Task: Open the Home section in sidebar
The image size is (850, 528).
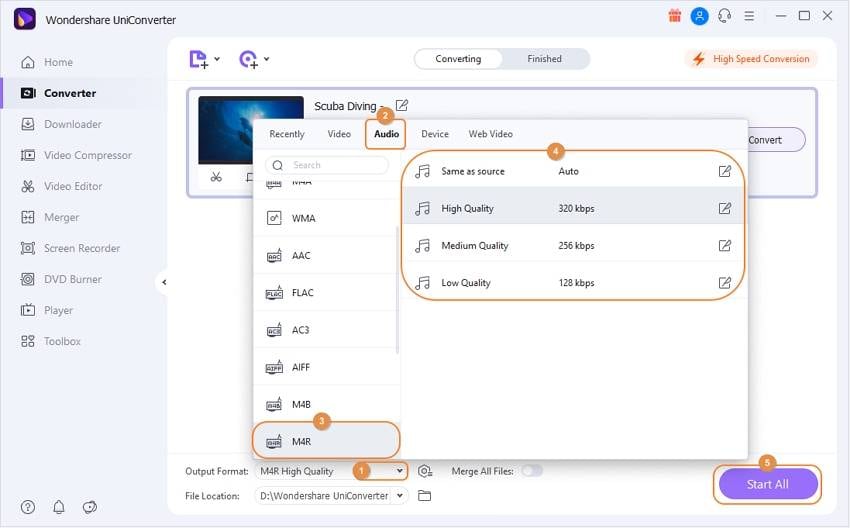Action: click(47, 62)
